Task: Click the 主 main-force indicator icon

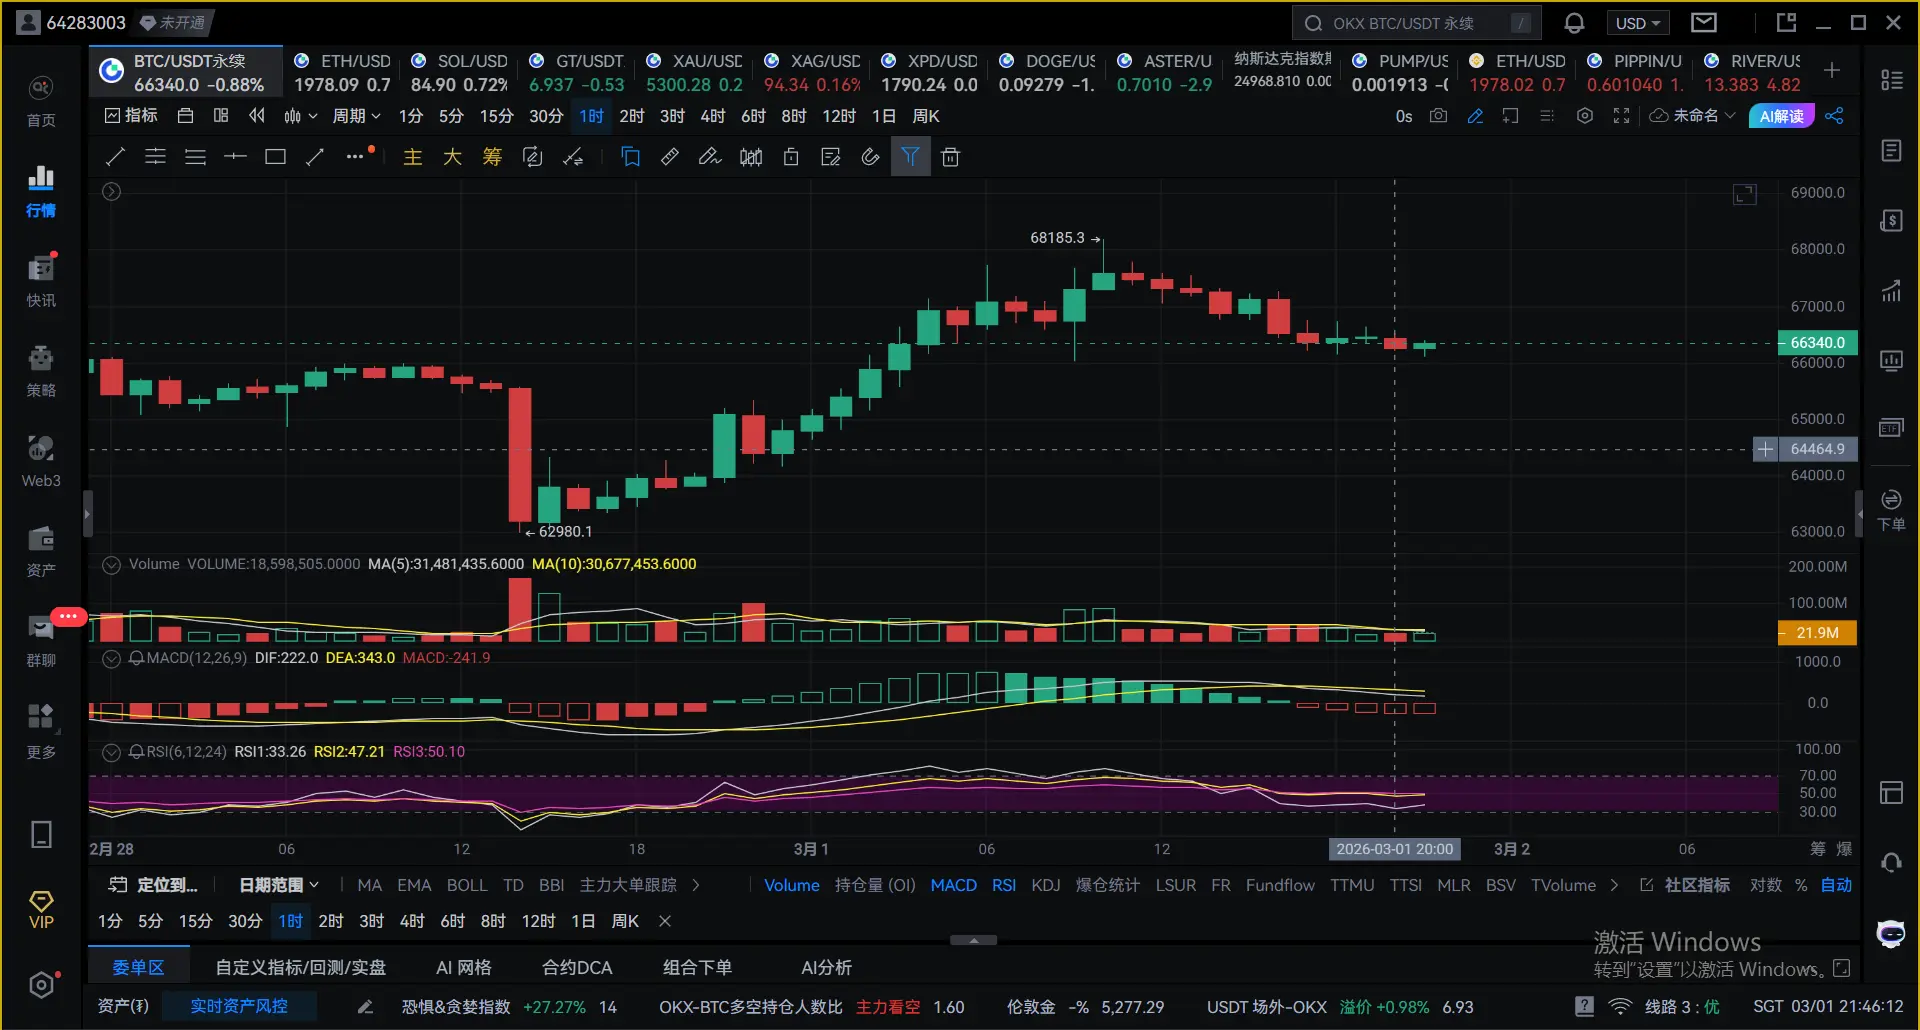Action: coord(412,157)
